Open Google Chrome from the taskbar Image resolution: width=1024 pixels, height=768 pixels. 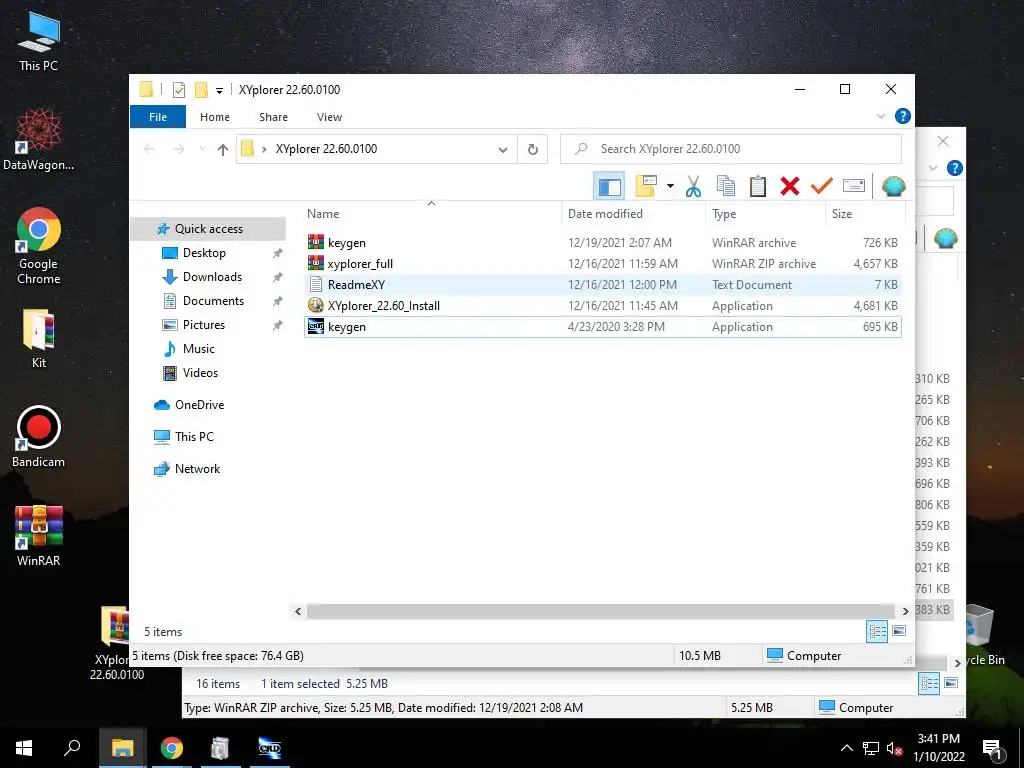tap(172, 748)
